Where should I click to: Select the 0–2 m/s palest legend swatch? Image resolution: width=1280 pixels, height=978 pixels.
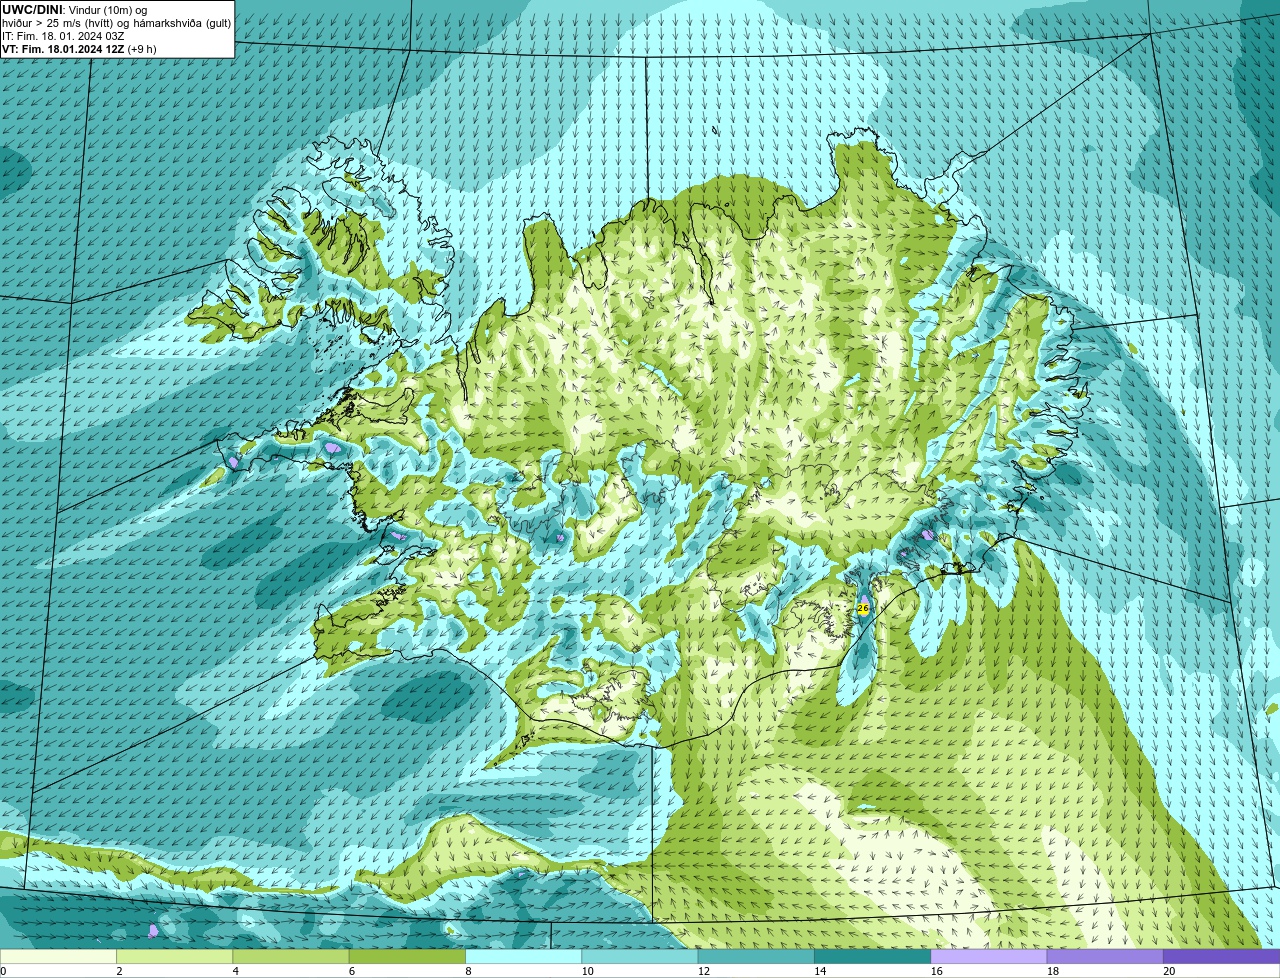pyautogui.click(x=58, y=957)
